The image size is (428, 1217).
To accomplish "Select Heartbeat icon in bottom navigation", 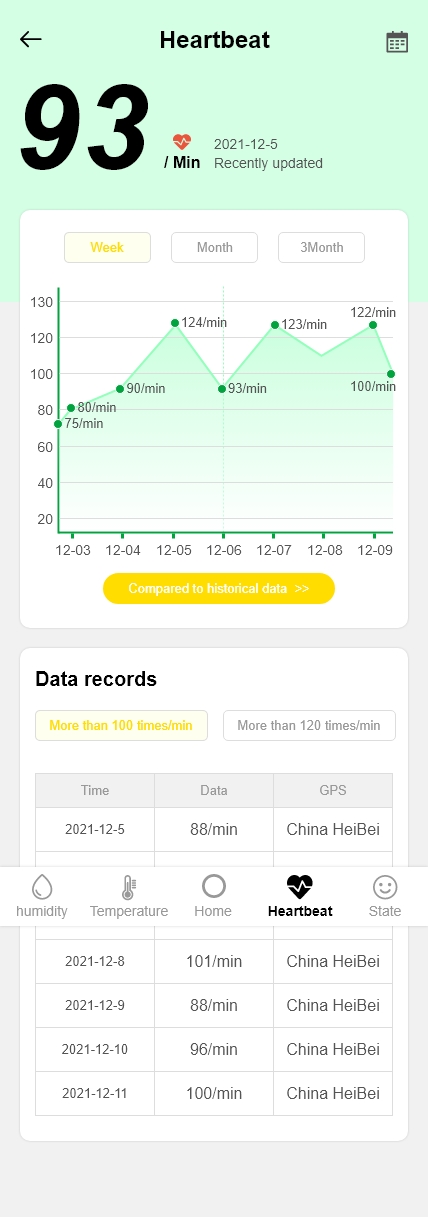I will pyautogui.click(x=300, y=886).
